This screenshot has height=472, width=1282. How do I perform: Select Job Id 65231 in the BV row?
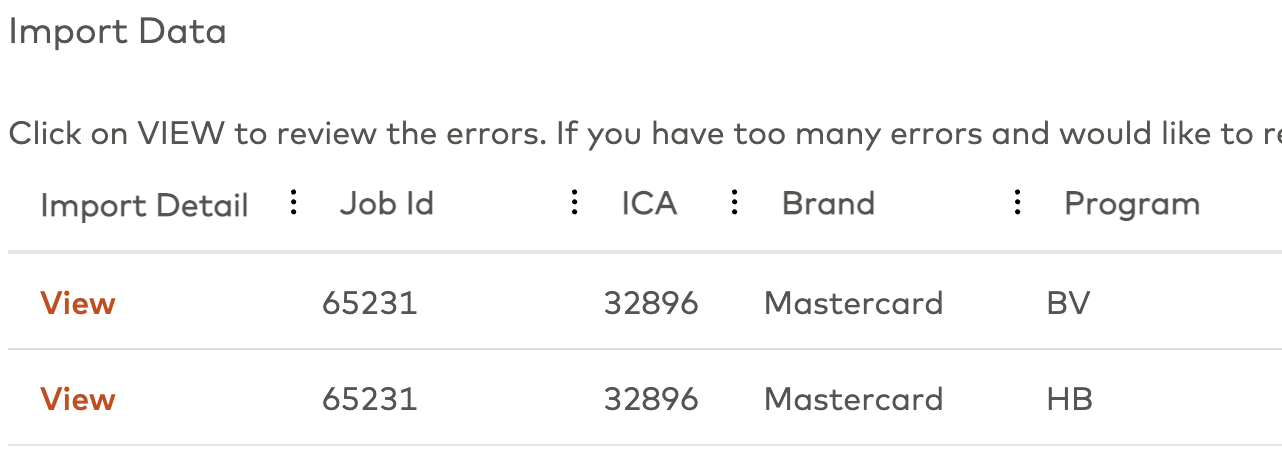pyautogui.click(x=369, y=303)
